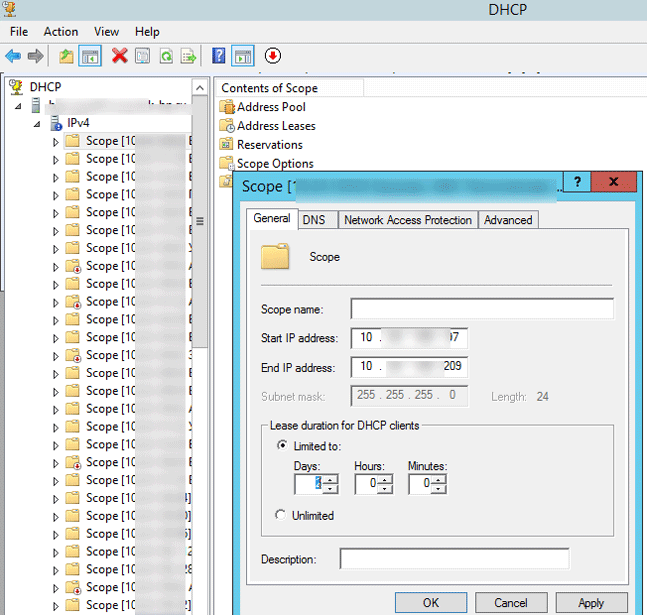This screenshot has height=615, width=651.
Task: Click the Scope Options text entry
Action: pos(275,164)
